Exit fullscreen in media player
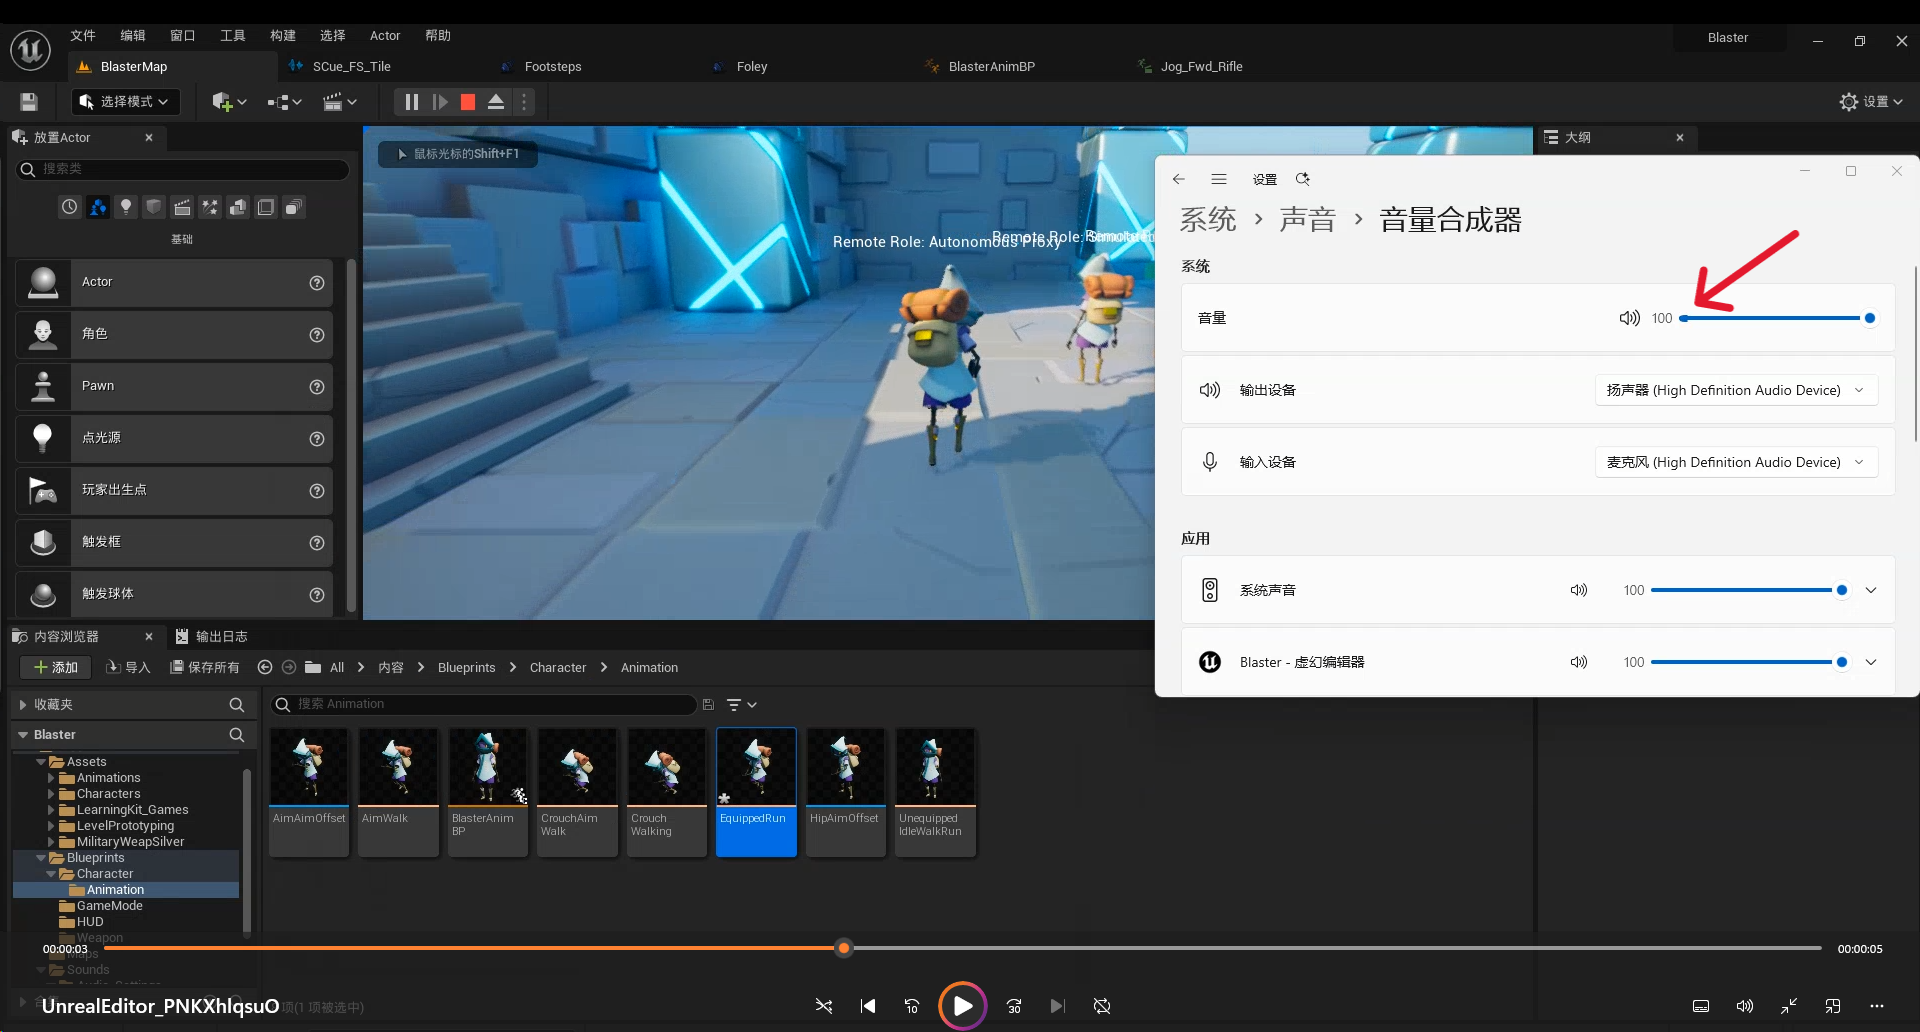 click(1789, 1006)
